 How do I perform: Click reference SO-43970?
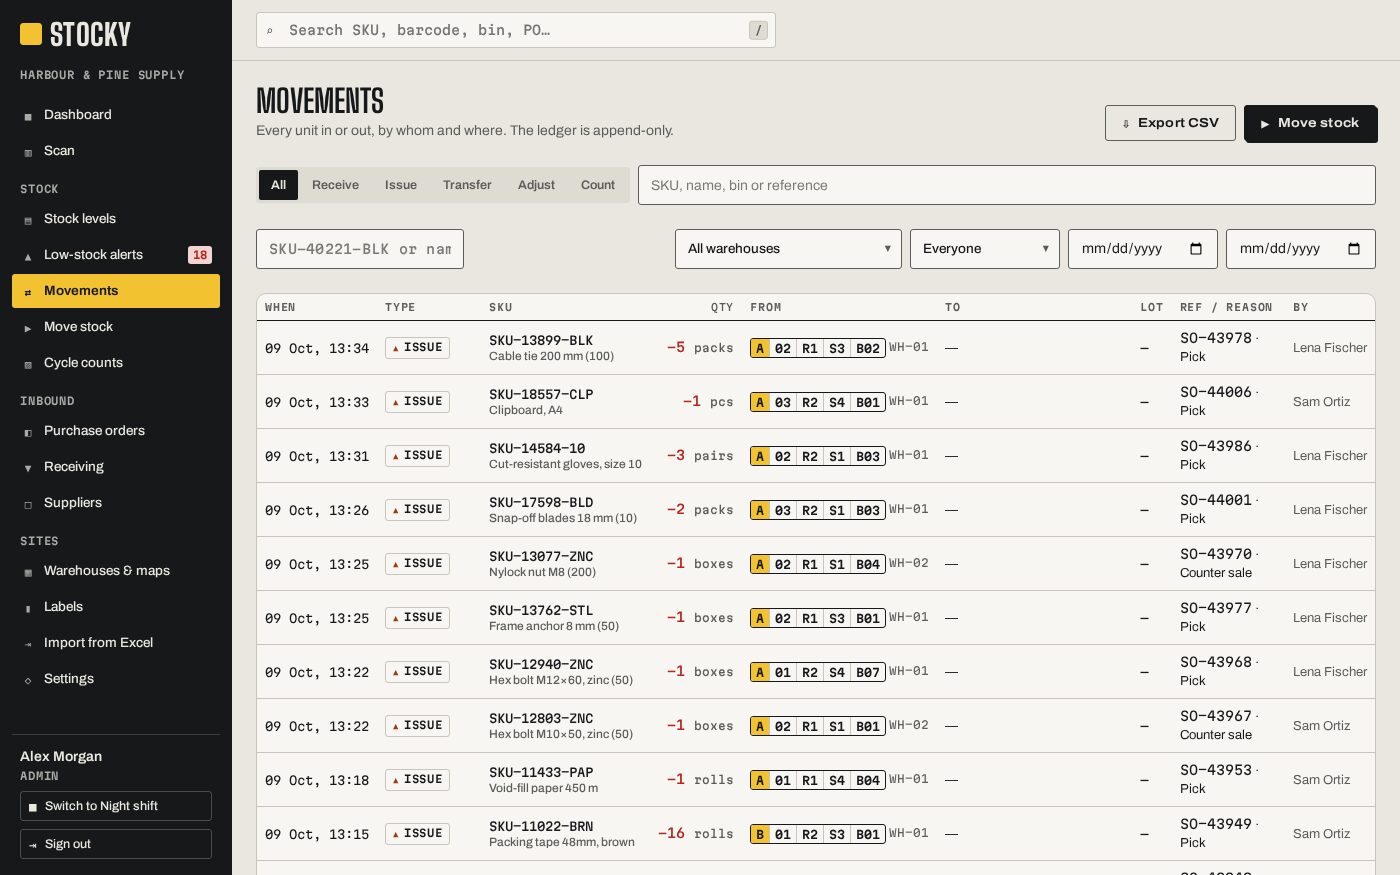pos(1216,554)
